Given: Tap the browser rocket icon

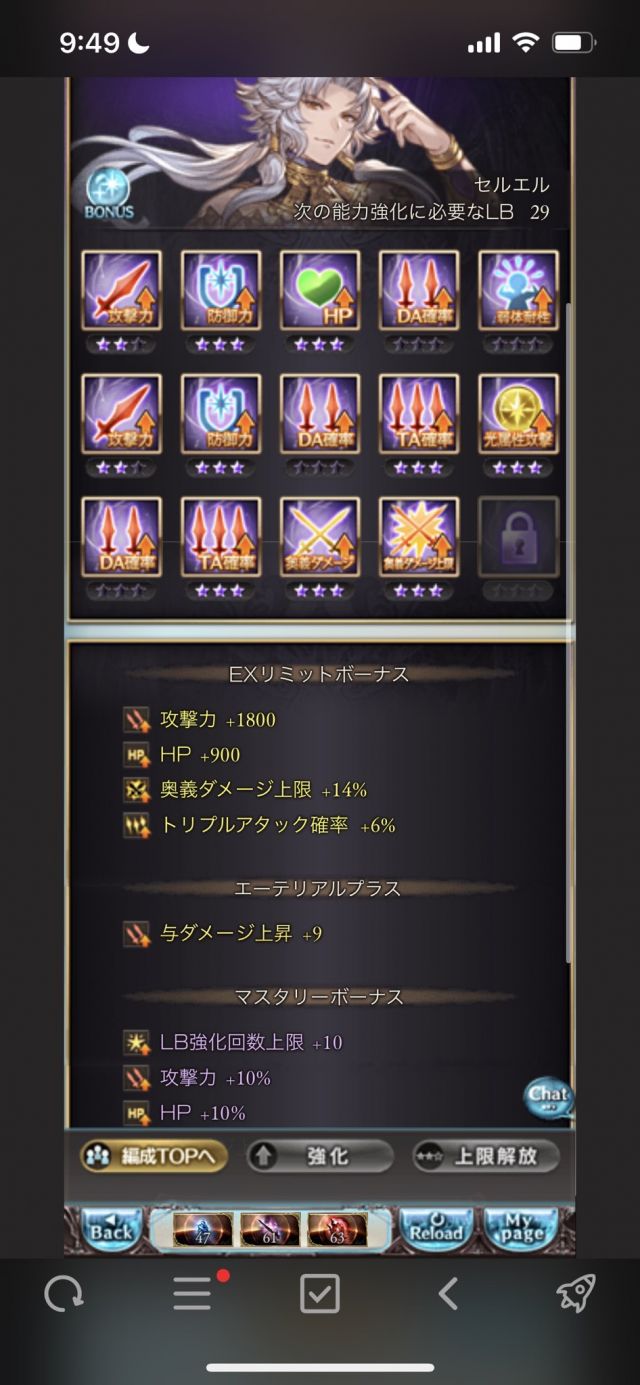Looking at the screenshot, I should click(576, 1294).
